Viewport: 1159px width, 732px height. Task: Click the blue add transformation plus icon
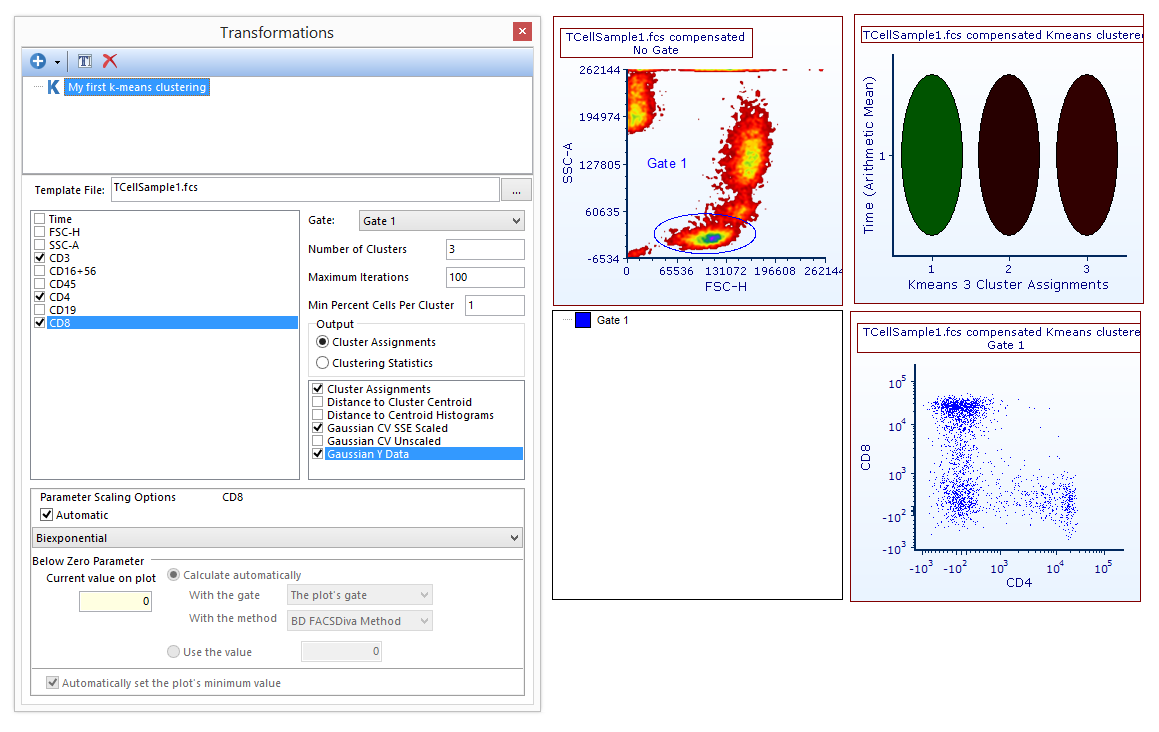click(38, 62)
